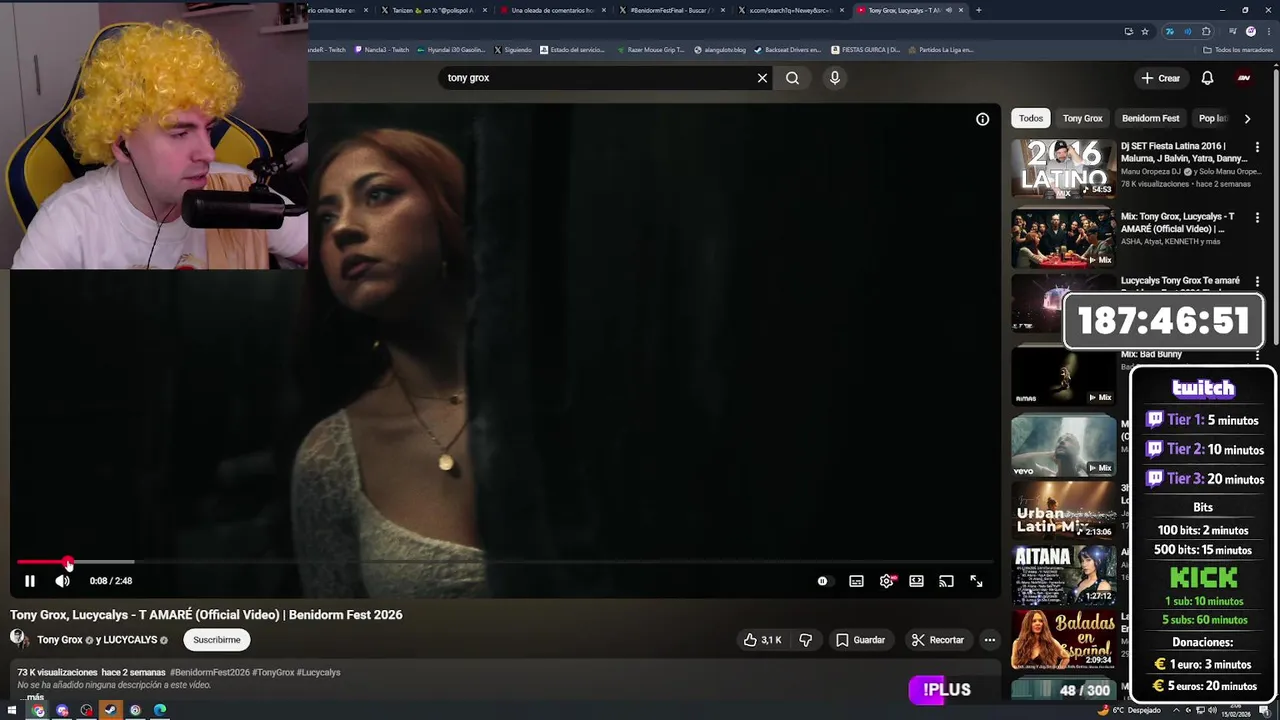This screenshot has width=1280, height=720.
Task: Open the AITANA mix thumbnail
Action: [x=1063, y=575]
